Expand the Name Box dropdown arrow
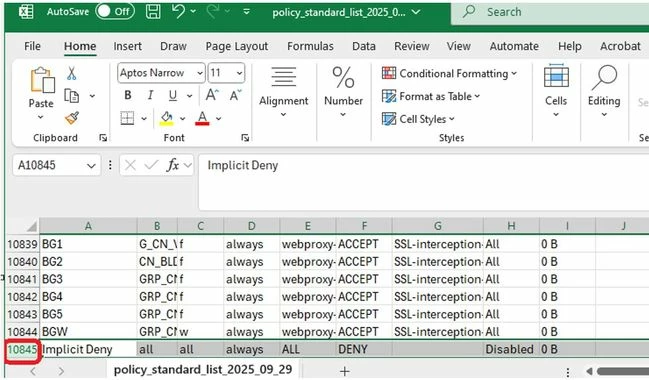This screenshot has width=649, height=380. point(91,166)
